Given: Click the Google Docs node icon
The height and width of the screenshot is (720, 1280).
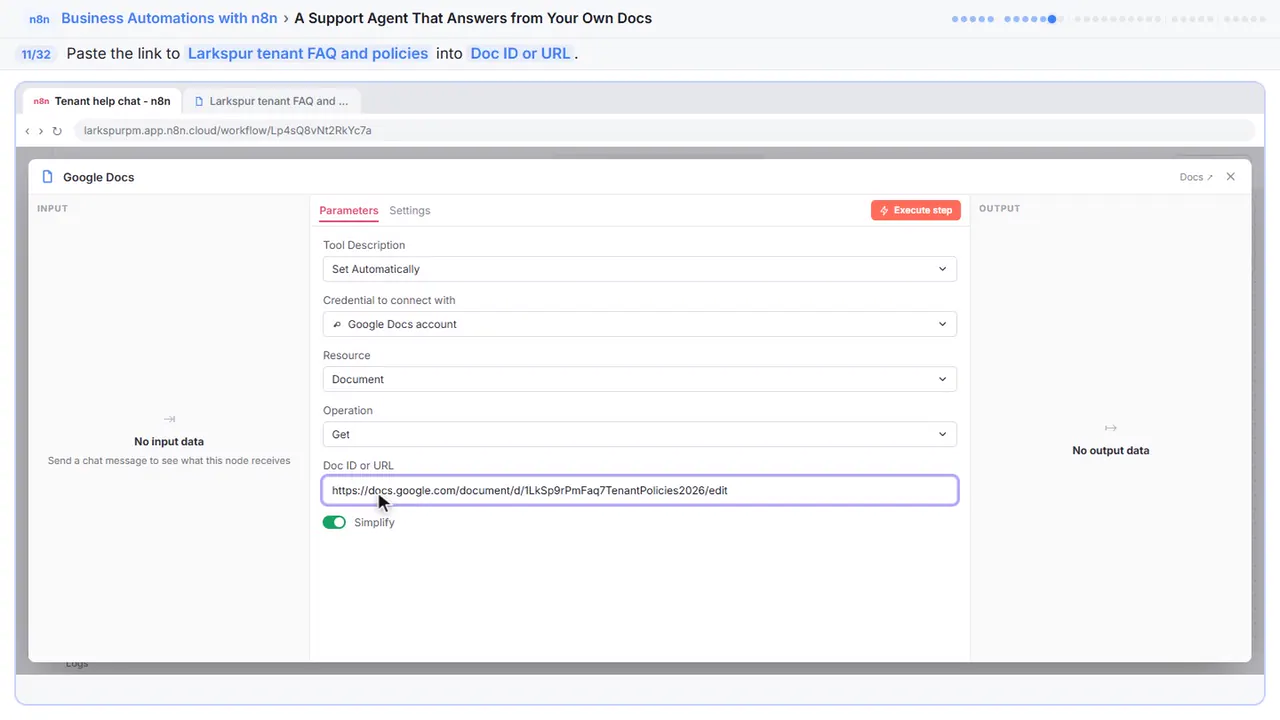Looking at the screenshot, I should (47, 177).
